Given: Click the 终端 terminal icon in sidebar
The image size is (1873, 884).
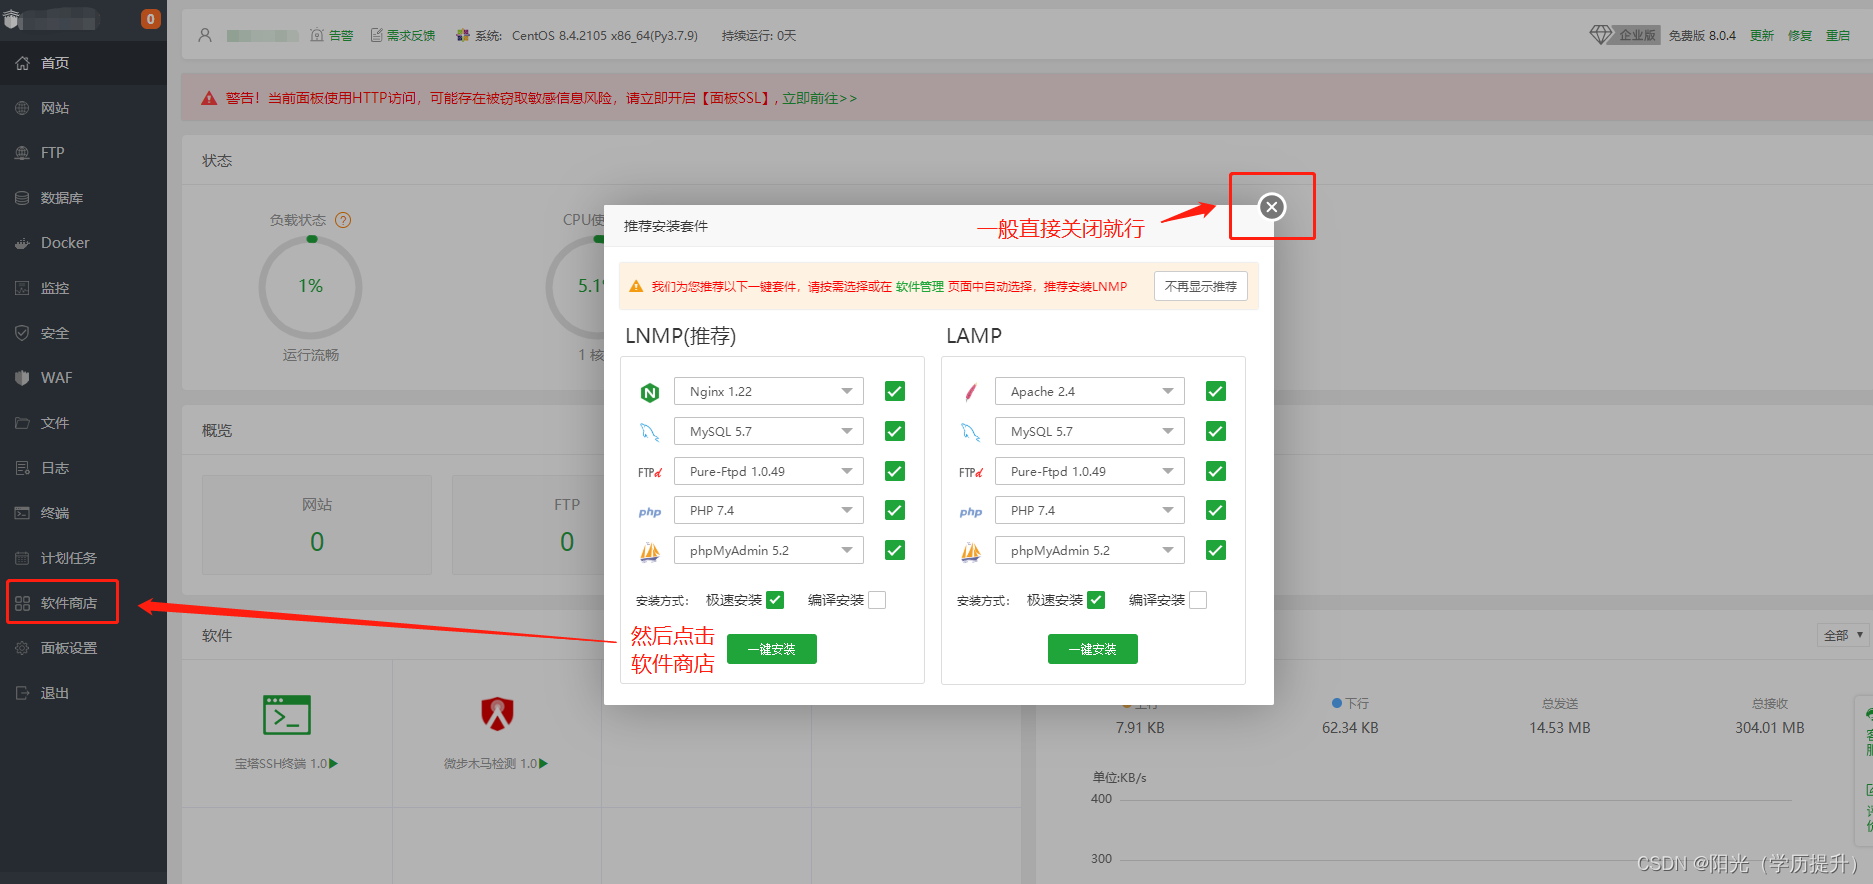Looking at the screenshot, I should coord(22,513).
